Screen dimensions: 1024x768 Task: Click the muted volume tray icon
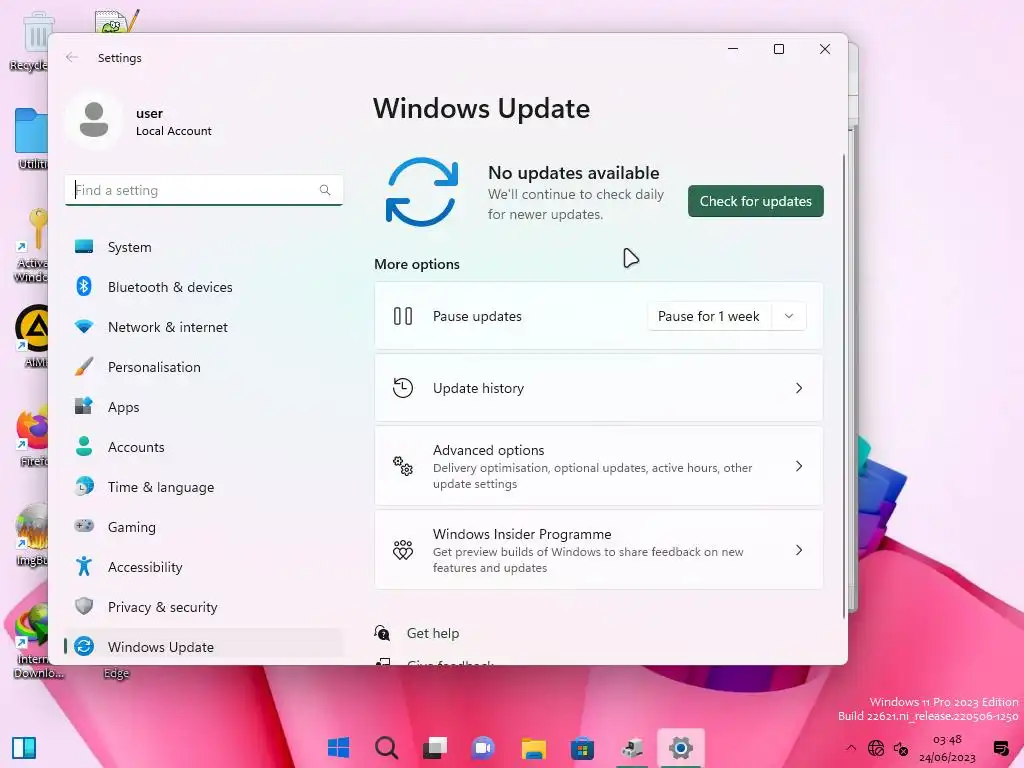pos(901,748)
